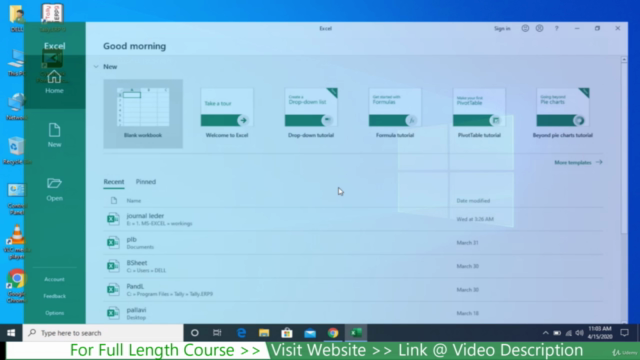Collapse the New section chevron
Screen dimensions: 640x360
pos(96,67)
